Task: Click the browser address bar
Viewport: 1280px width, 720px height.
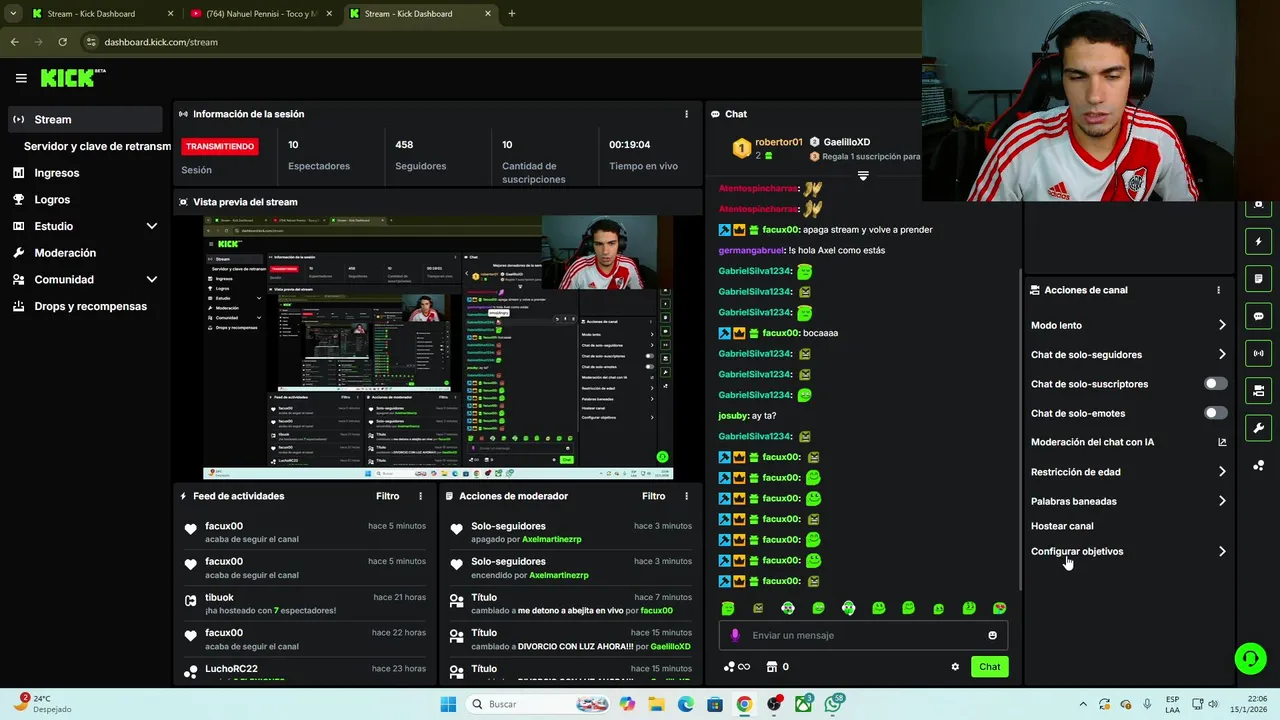Action: click(500, 42)
